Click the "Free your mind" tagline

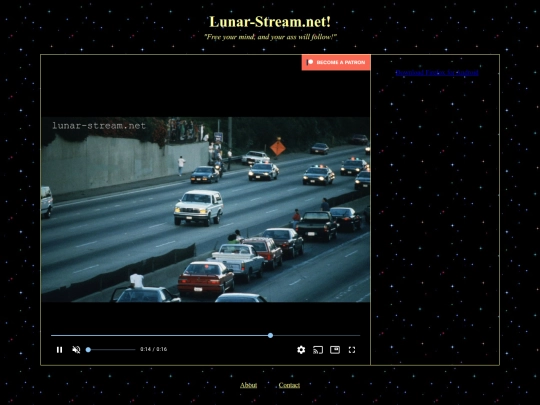[x=270, y=37]
